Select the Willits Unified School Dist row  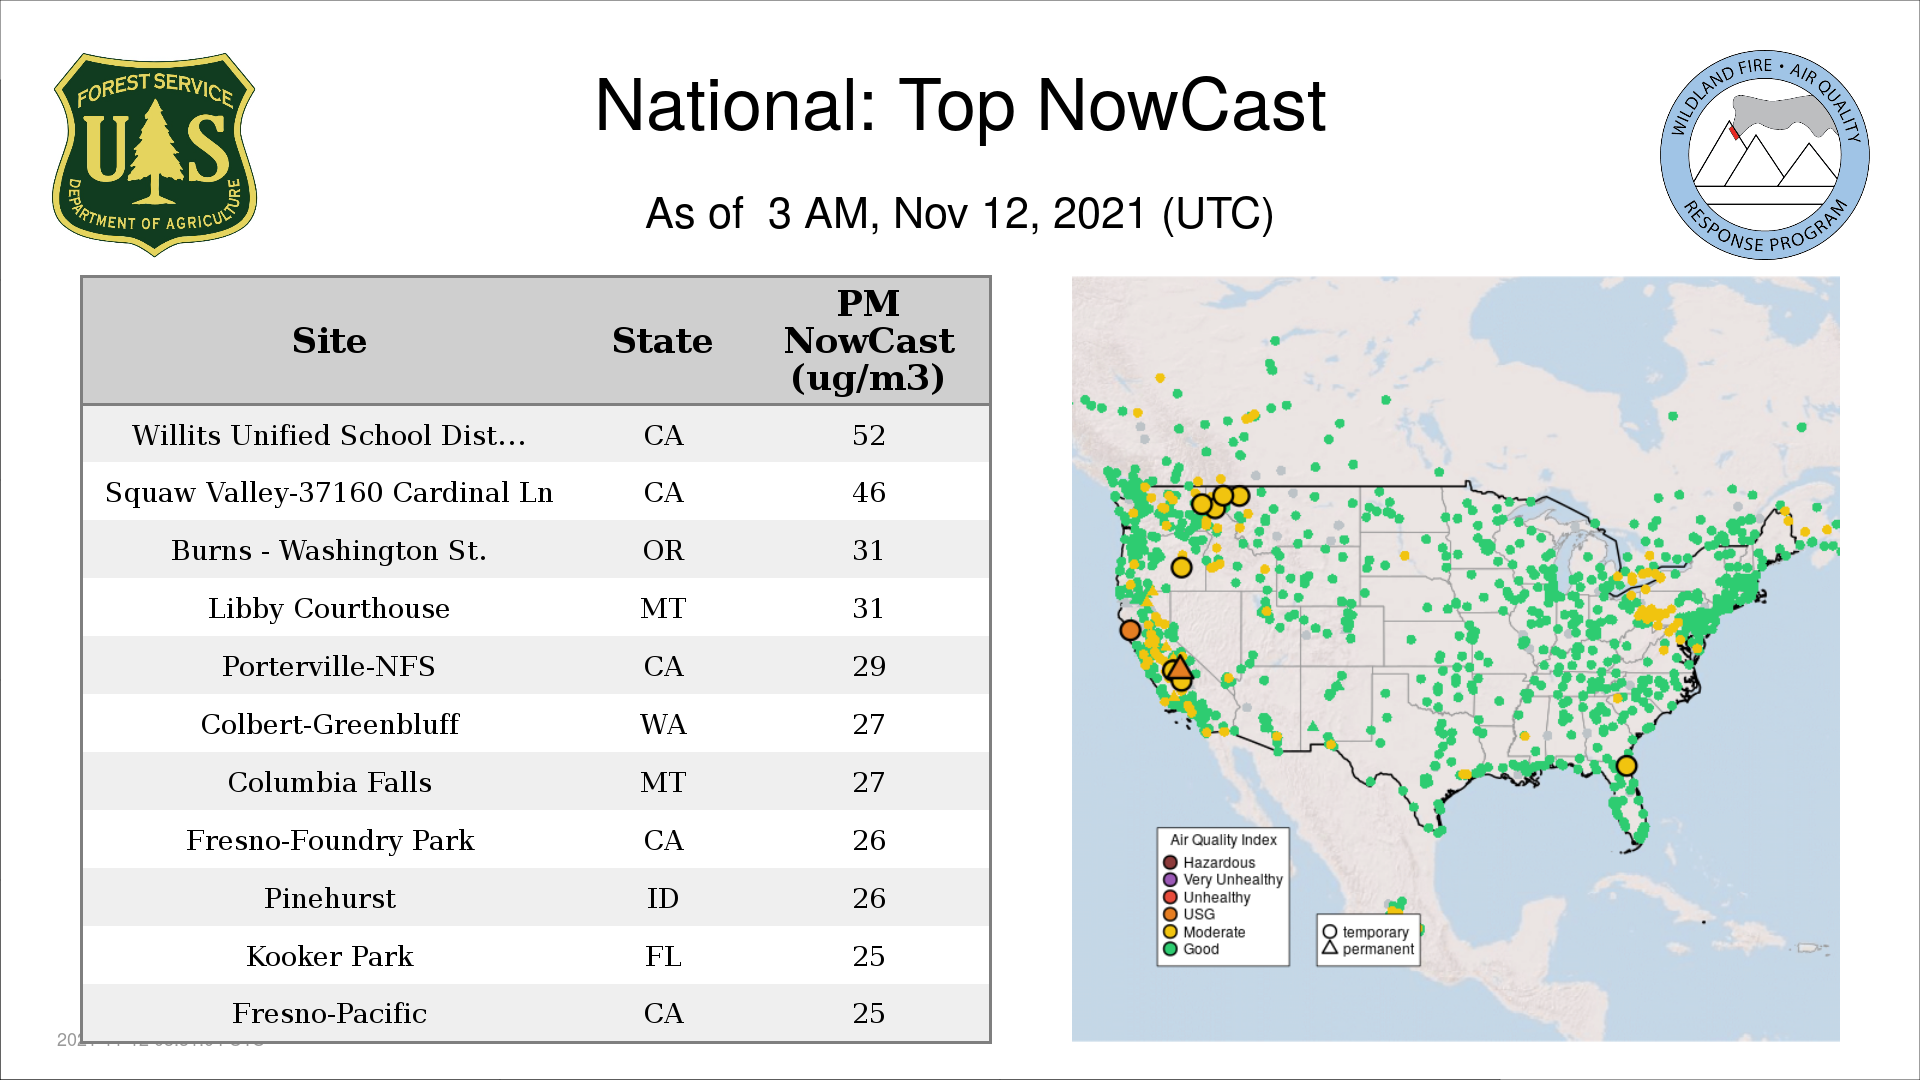pyautogui.click(x=329, y=435)
